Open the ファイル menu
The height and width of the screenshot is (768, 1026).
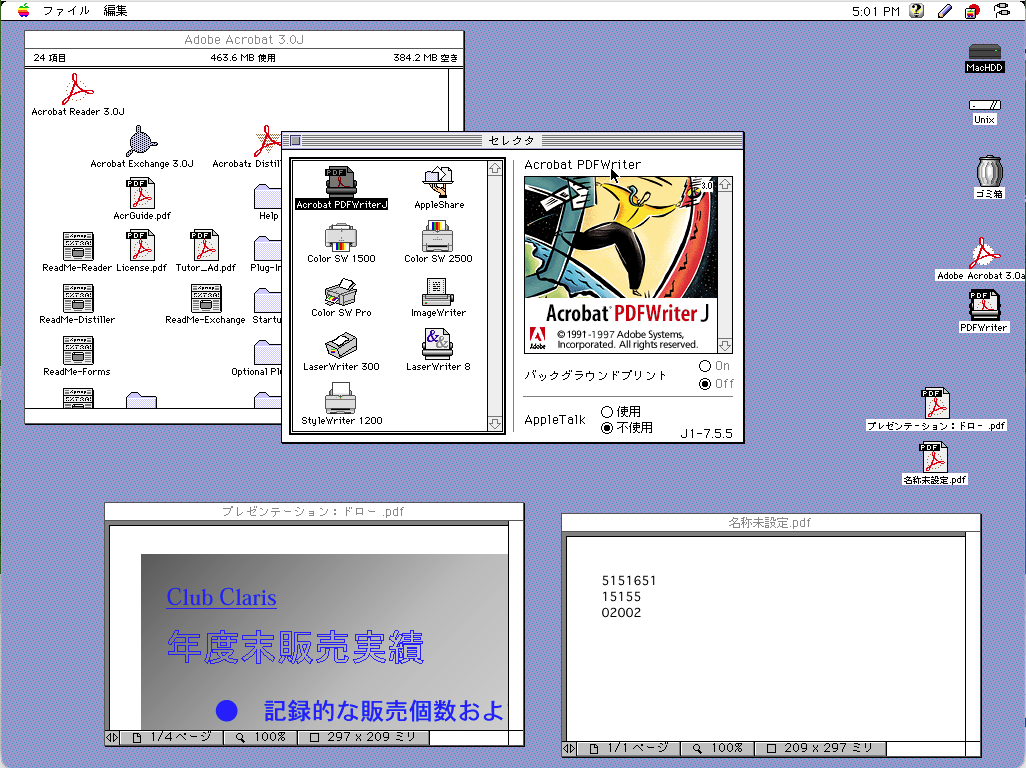click(66, 10)
